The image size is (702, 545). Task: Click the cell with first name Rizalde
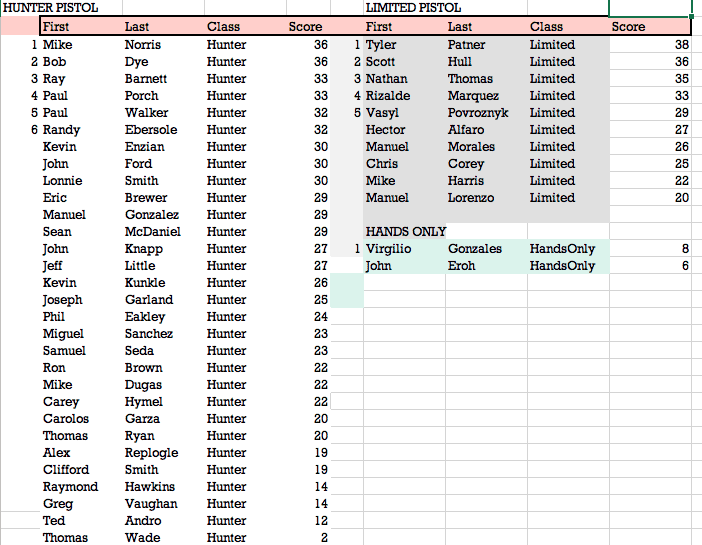404,96
